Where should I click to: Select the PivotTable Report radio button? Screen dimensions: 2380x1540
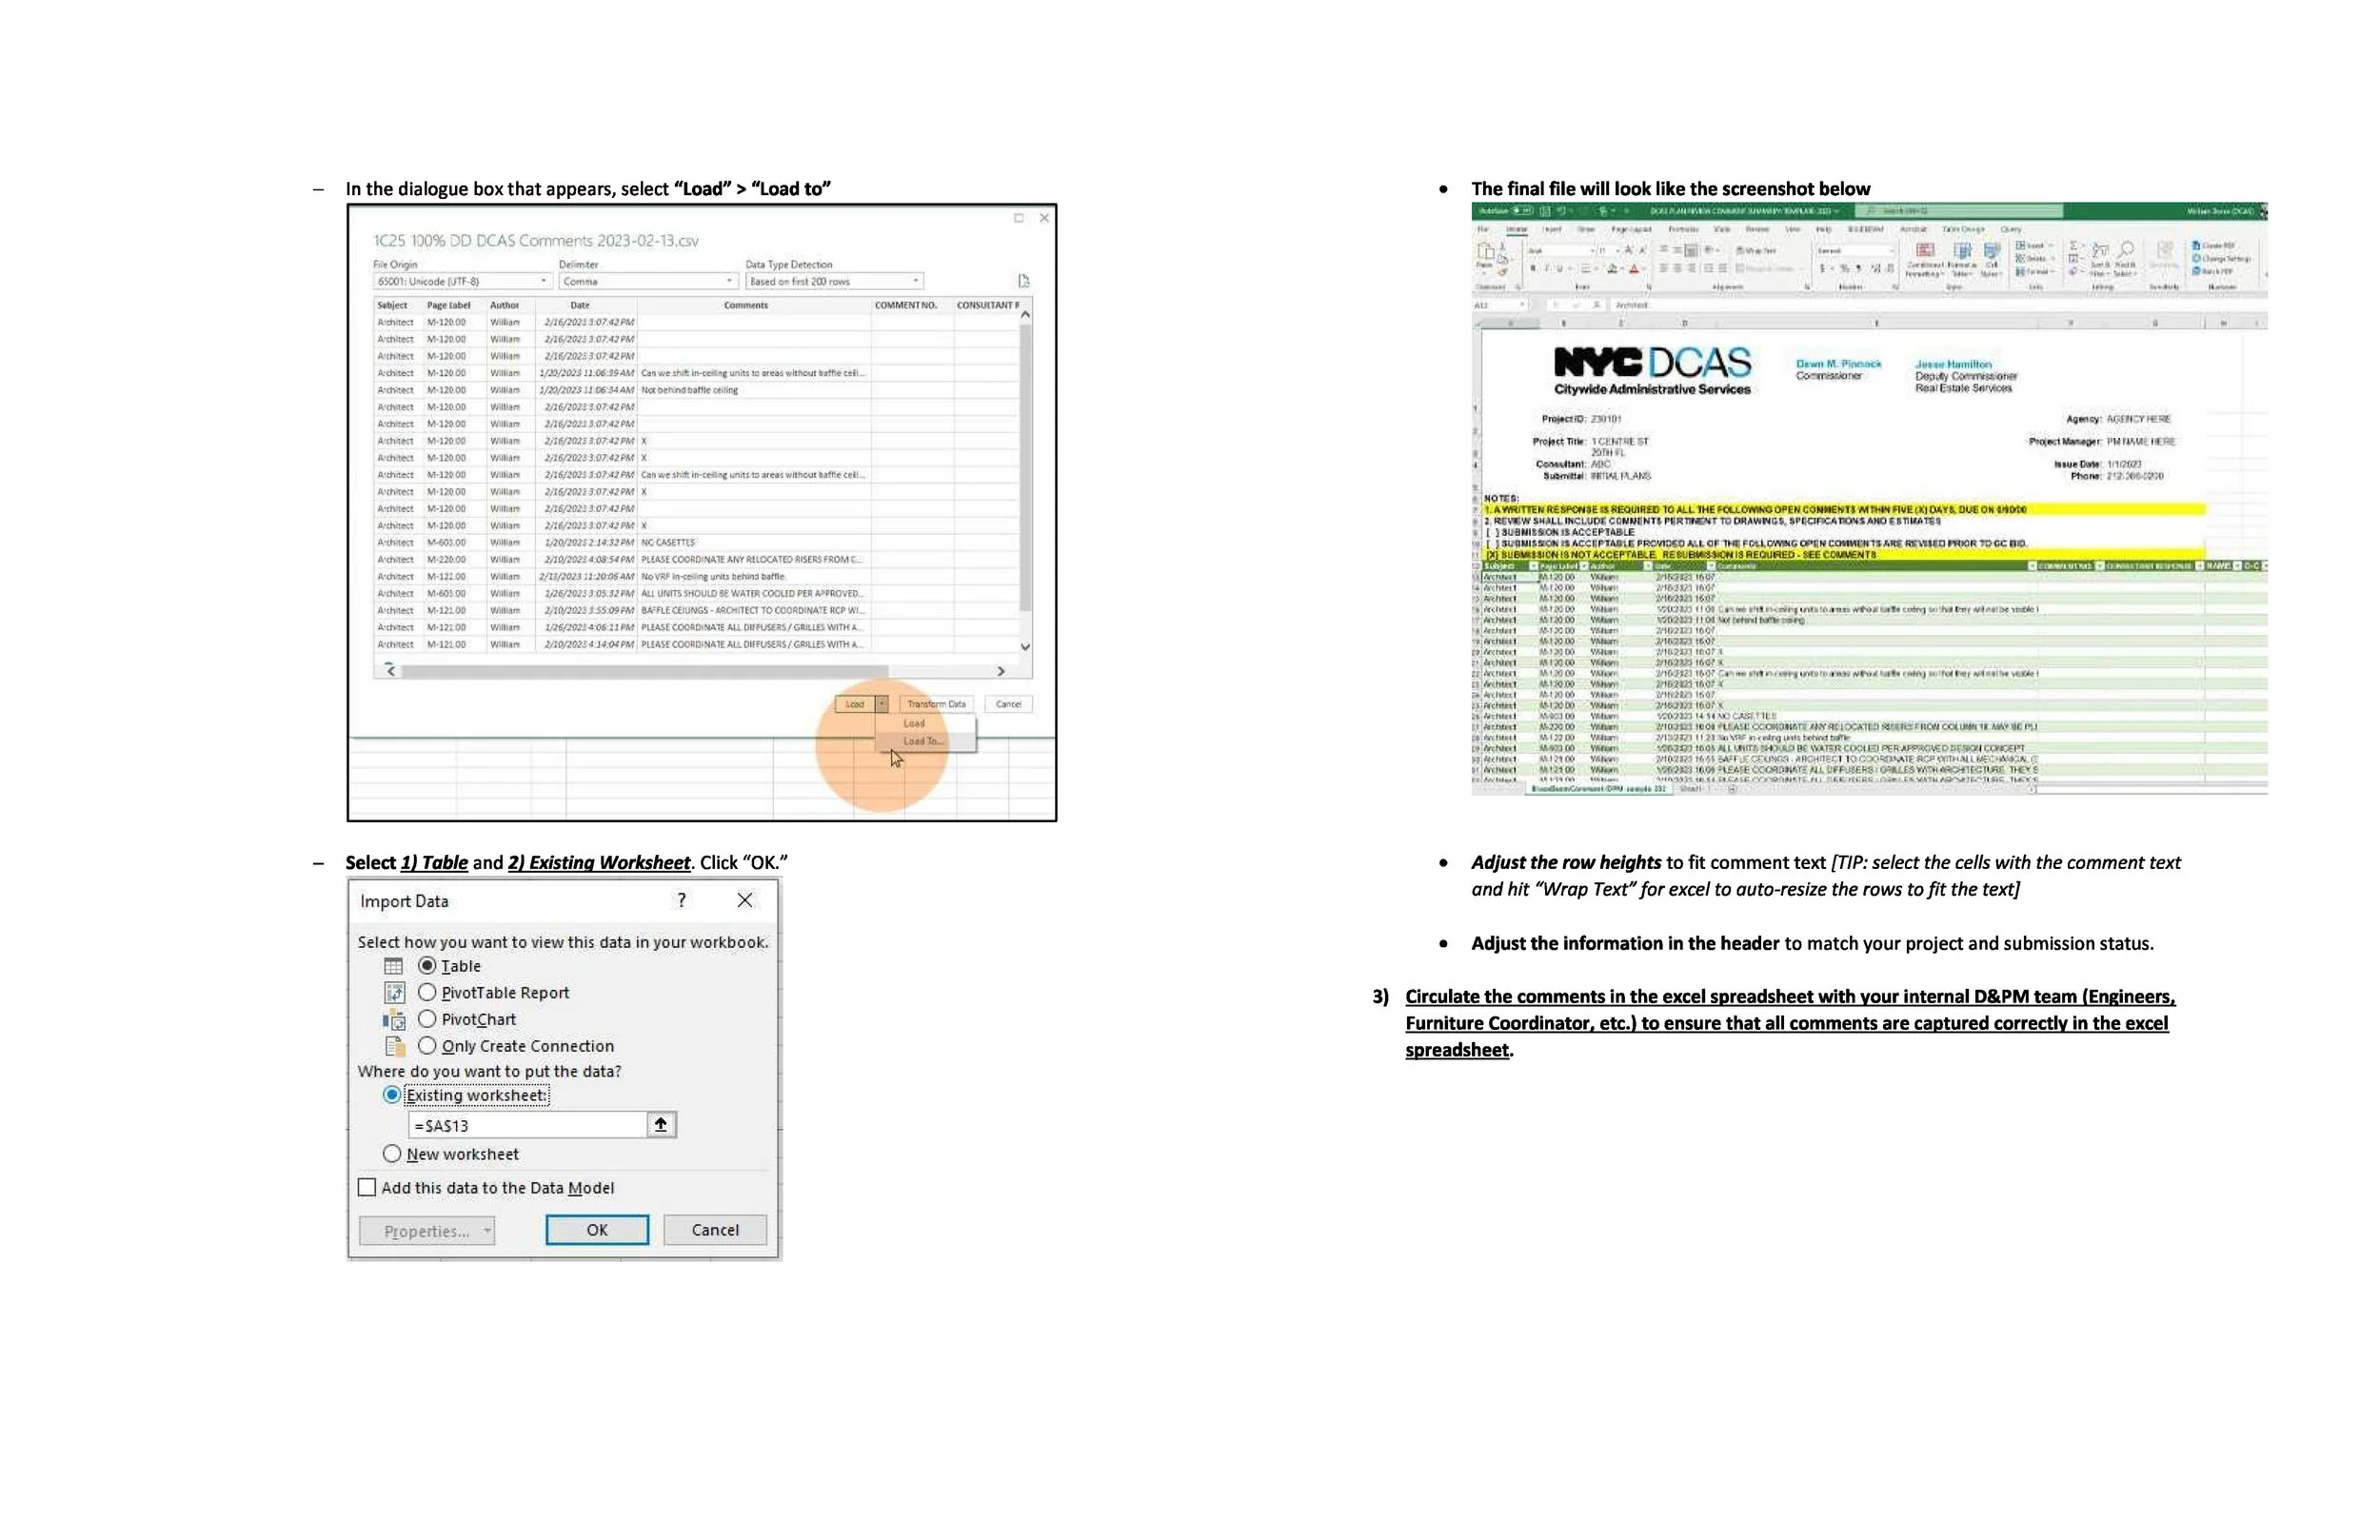pyautogui.click(x=427, y=992)
